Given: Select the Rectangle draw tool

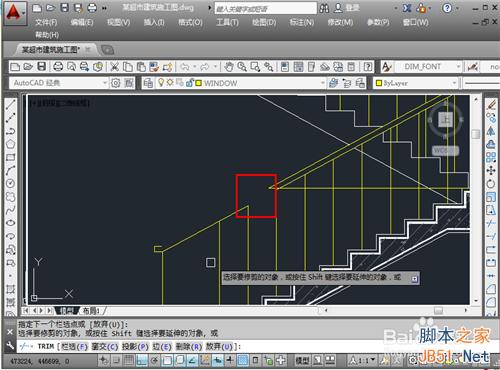Looking at the screenshot, I should coord(11,157).
